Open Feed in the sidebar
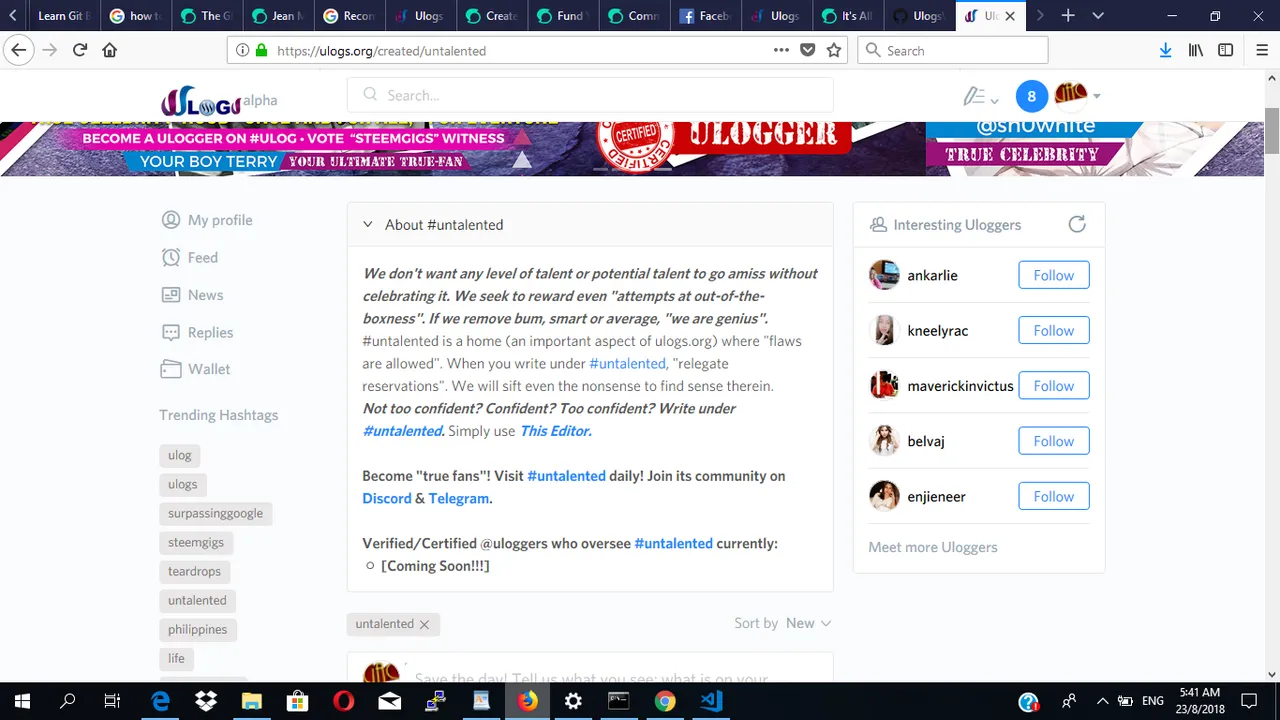Image resolution: width=1280 pixels, height=720 pixels. point(190,257)
